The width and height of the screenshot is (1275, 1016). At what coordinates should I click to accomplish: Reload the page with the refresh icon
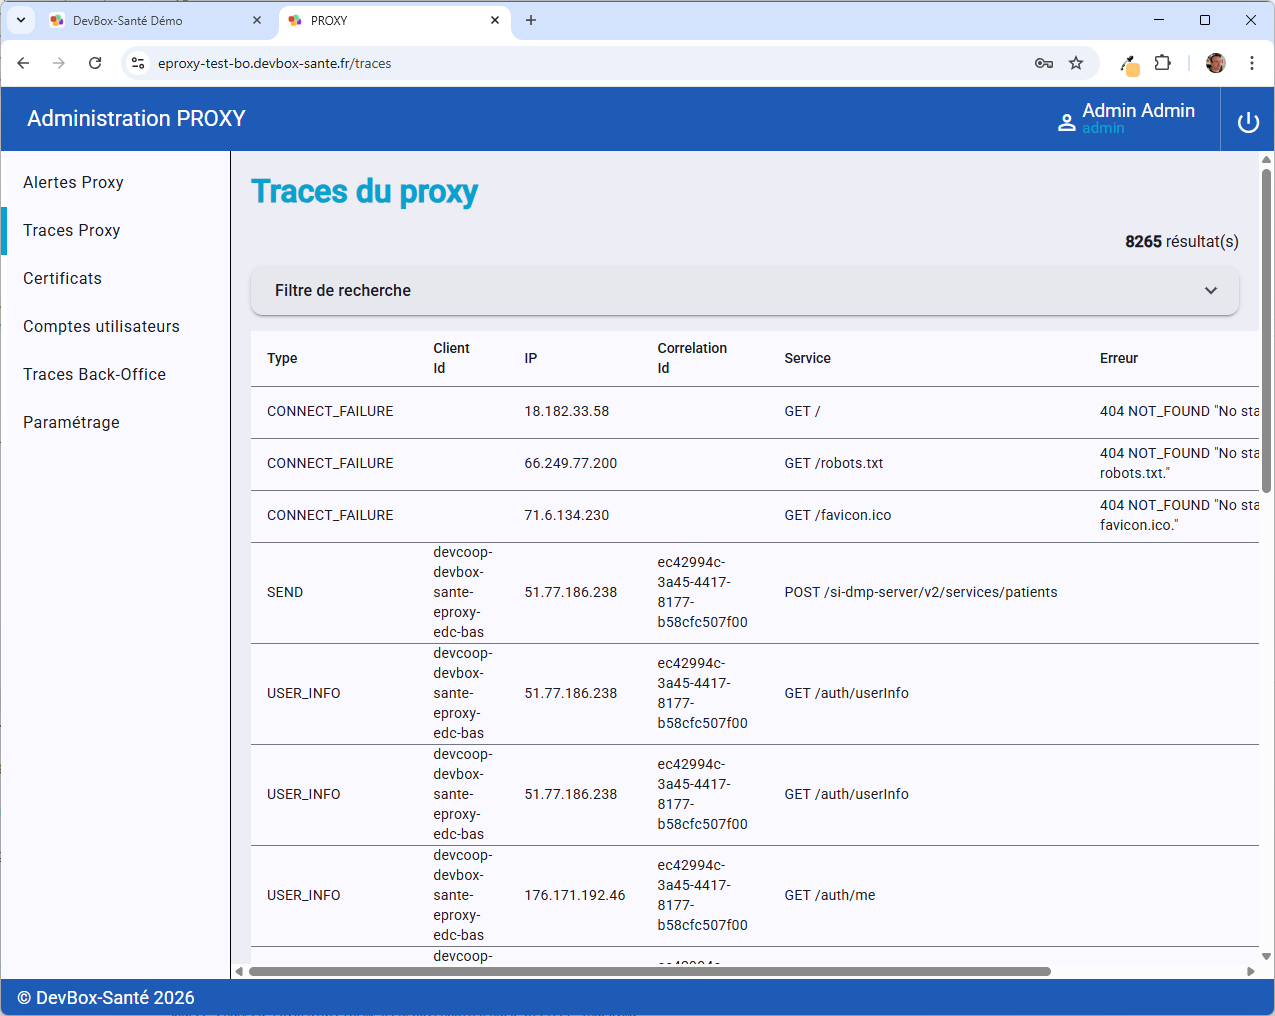(95, 62)
